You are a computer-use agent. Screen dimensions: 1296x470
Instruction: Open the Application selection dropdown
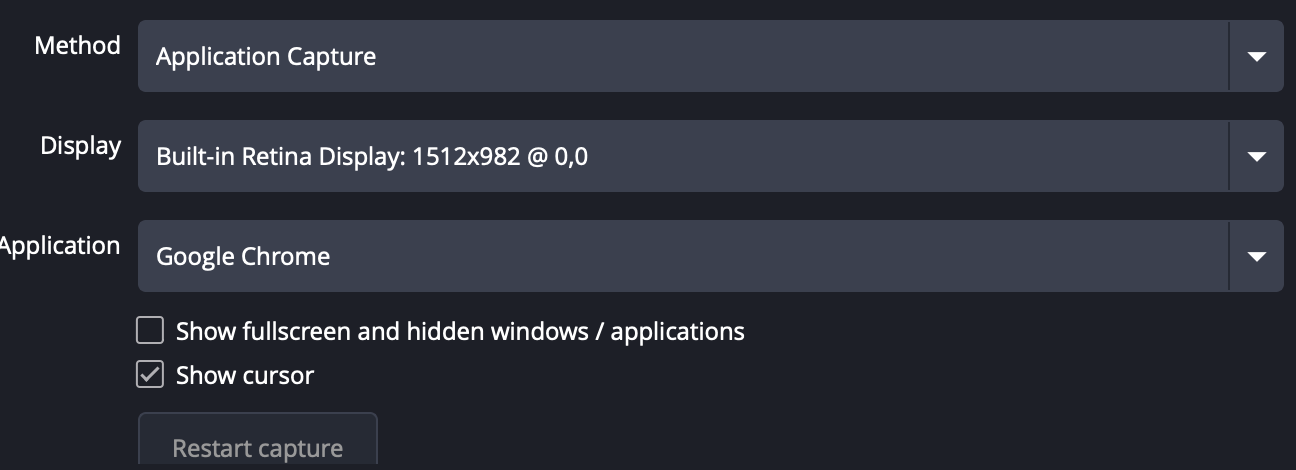[x=682, y=256]
